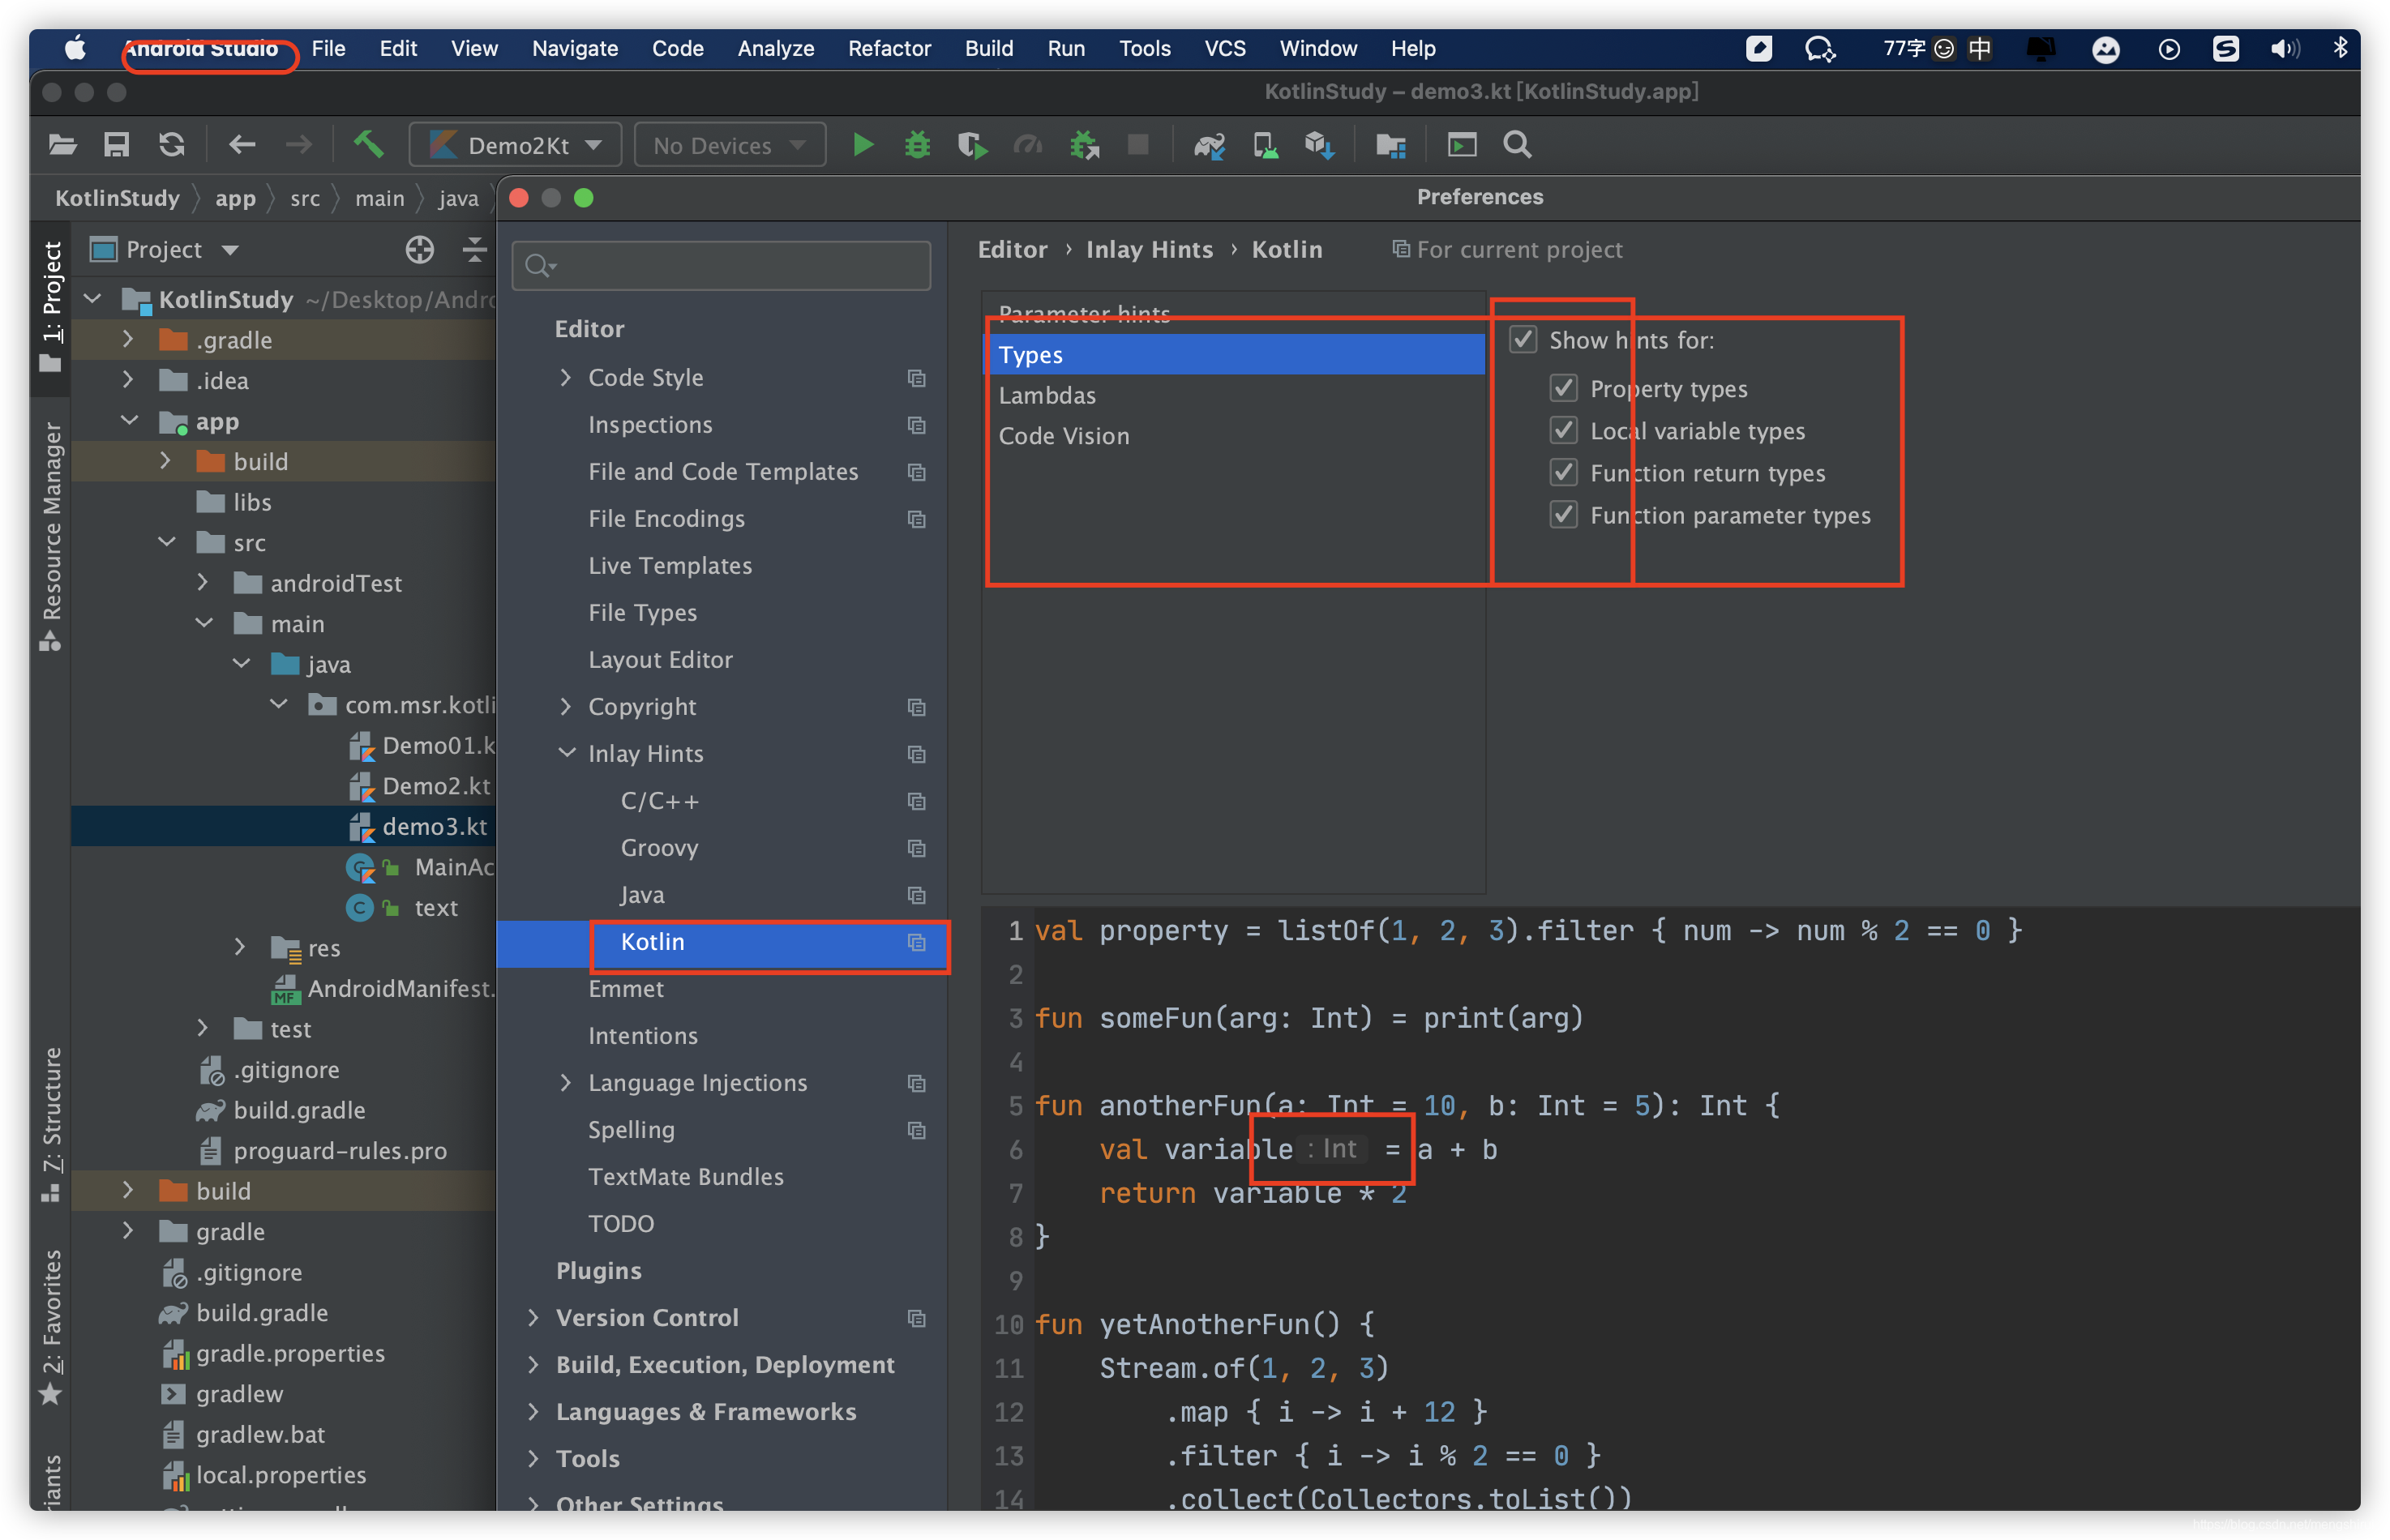This screenshot has height=1540, width=2390.
Task: Open the AVD Manager device icon
Action: click(1265, 145)
